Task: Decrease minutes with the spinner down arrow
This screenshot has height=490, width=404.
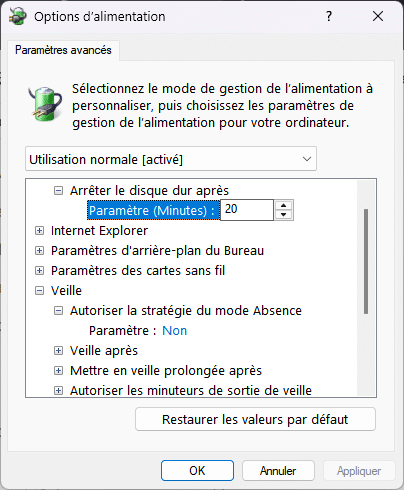Action: pyautogui.click(x=284, y=214)
